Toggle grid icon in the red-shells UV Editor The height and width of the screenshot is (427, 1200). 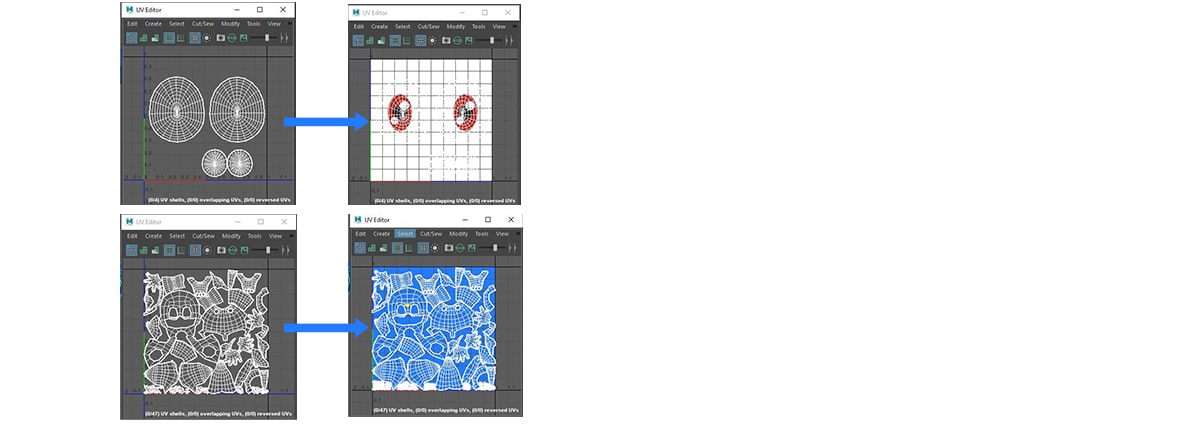(420, 40)
